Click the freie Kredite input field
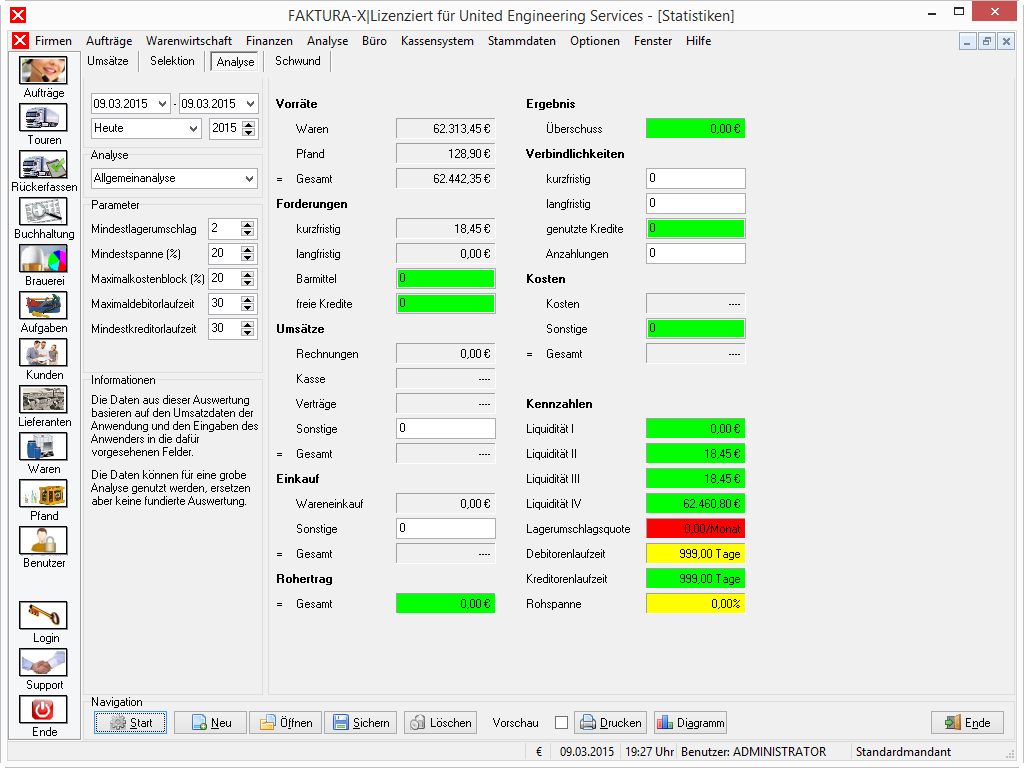Viewport: 1024px width, 768px height. pyautogui.click(x=445, y=304)
